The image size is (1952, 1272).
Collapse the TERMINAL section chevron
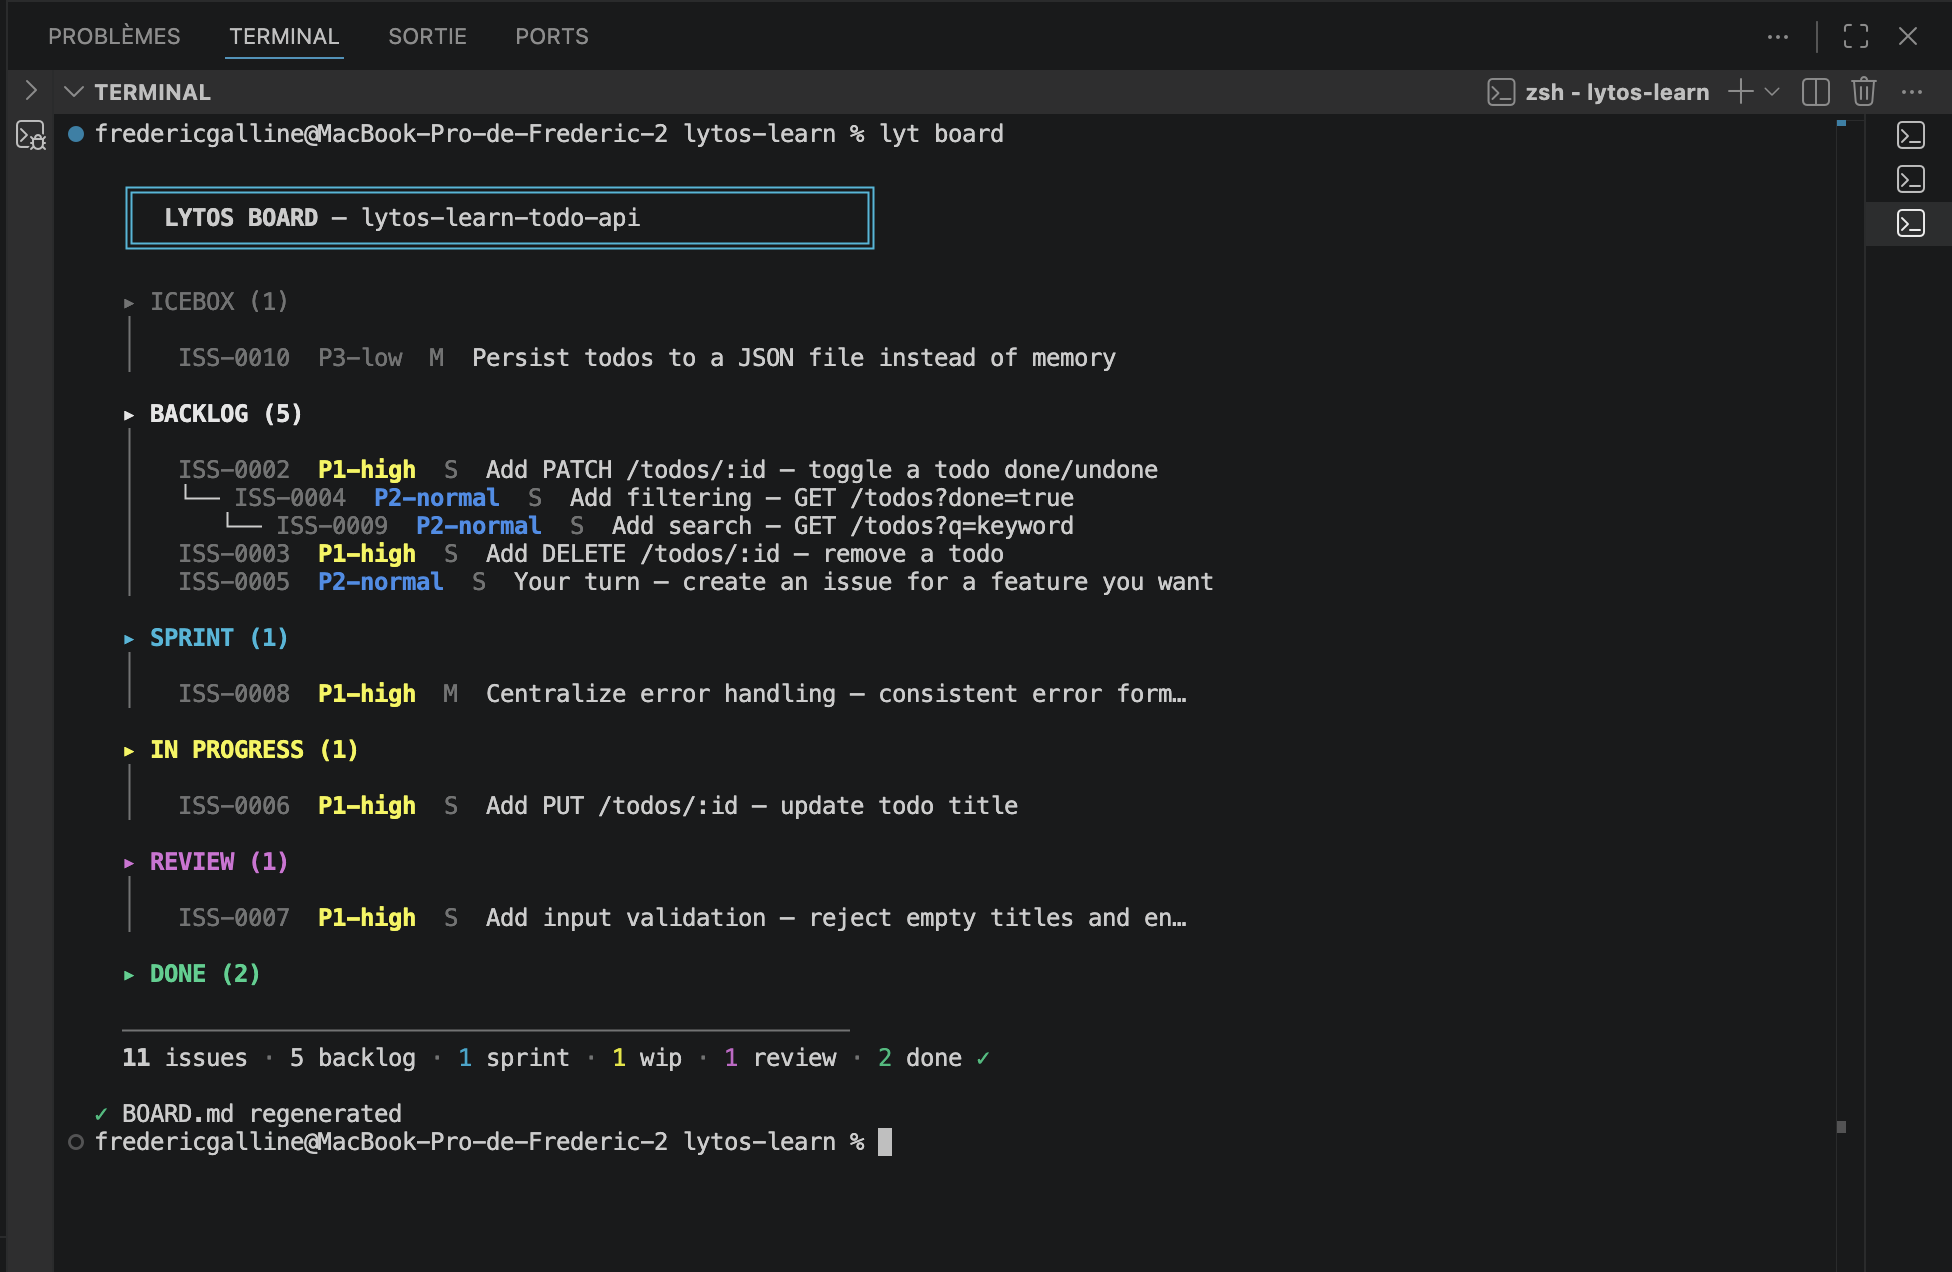74,91
